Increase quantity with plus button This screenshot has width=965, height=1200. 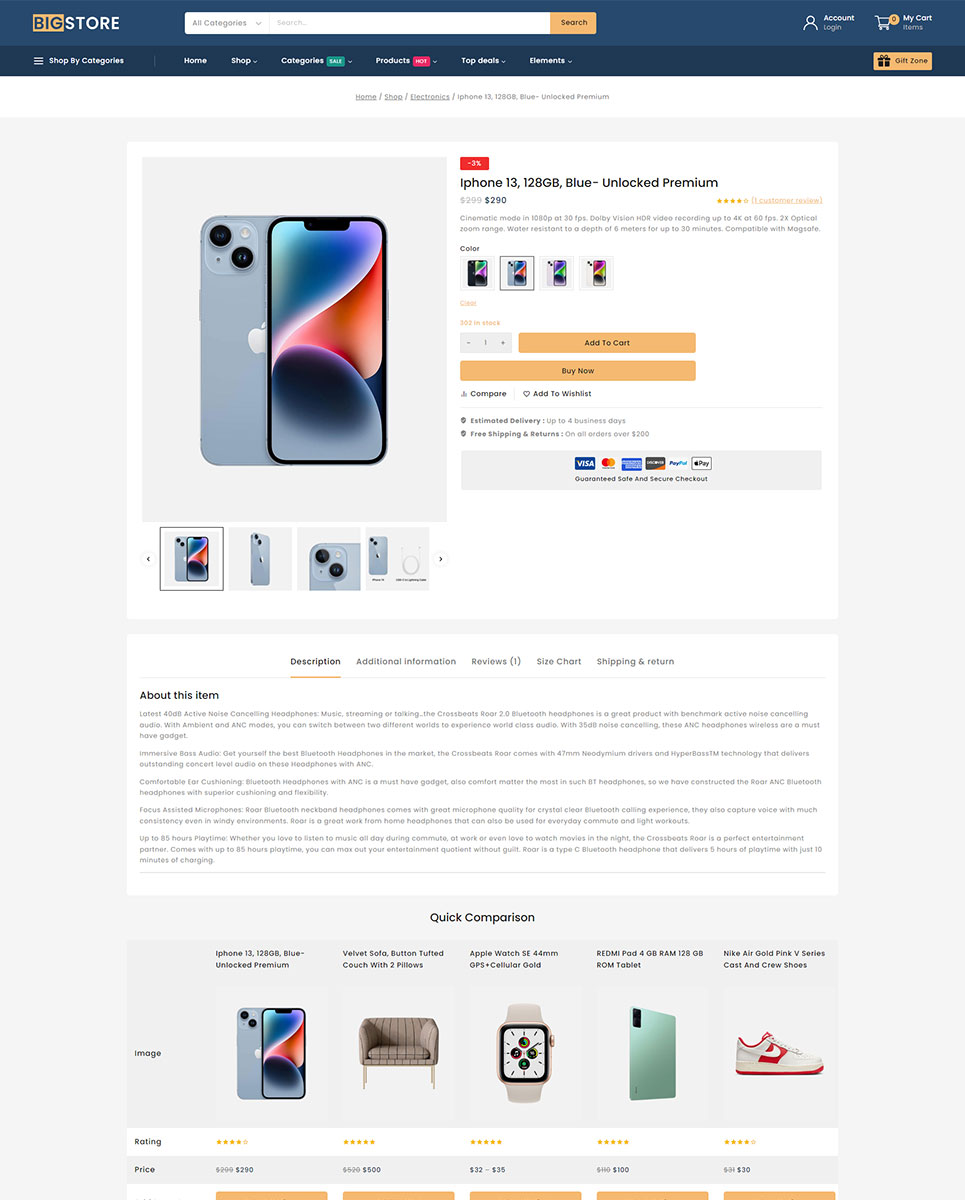502,343
